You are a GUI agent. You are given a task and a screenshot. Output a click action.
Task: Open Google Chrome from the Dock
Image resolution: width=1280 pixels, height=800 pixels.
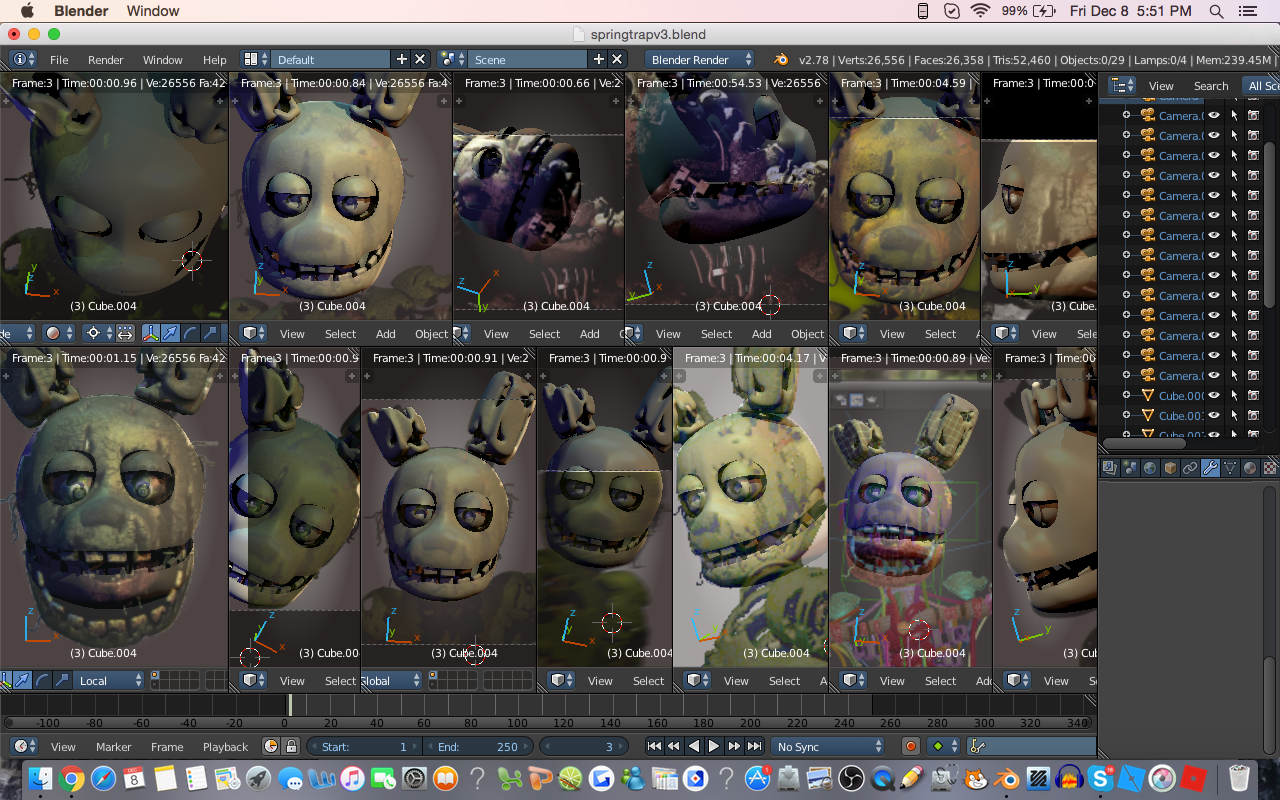click(70, 777)
